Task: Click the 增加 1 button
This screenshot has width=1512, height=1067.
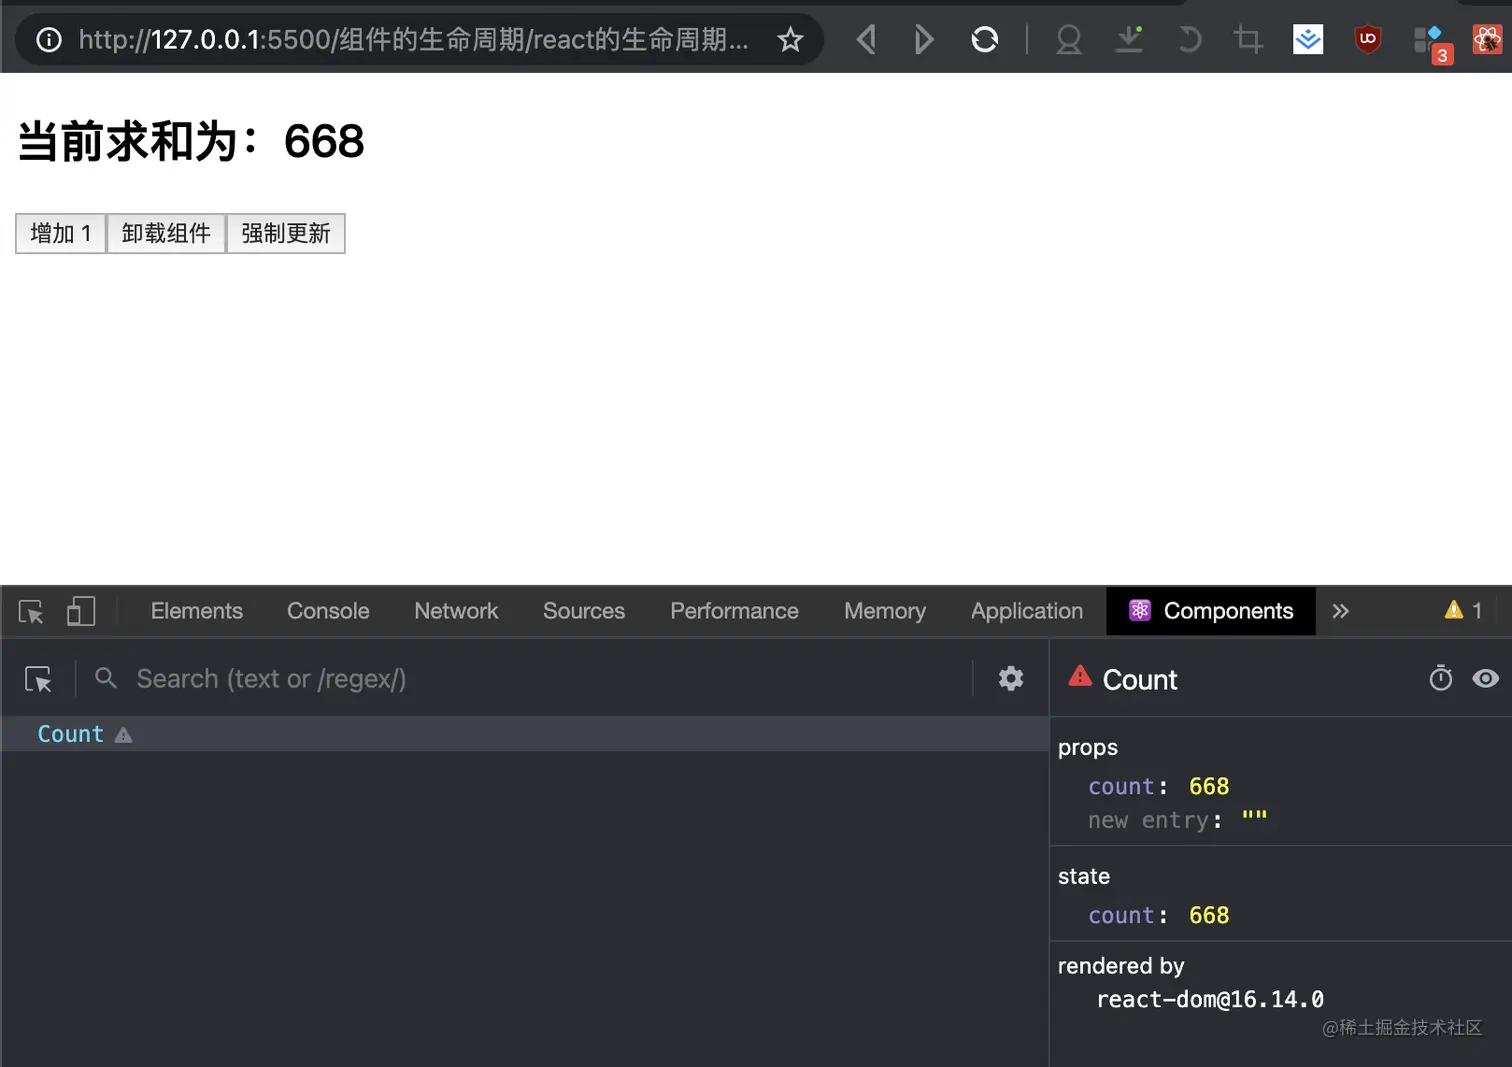Action: pyautogui.click(x=61, y=233)
